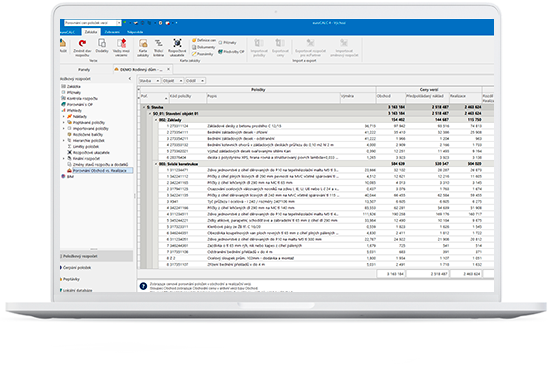This screenshot has height=382, width=550.
Task: Open Dokumenty in the ribbon
Action: [203, 47]
